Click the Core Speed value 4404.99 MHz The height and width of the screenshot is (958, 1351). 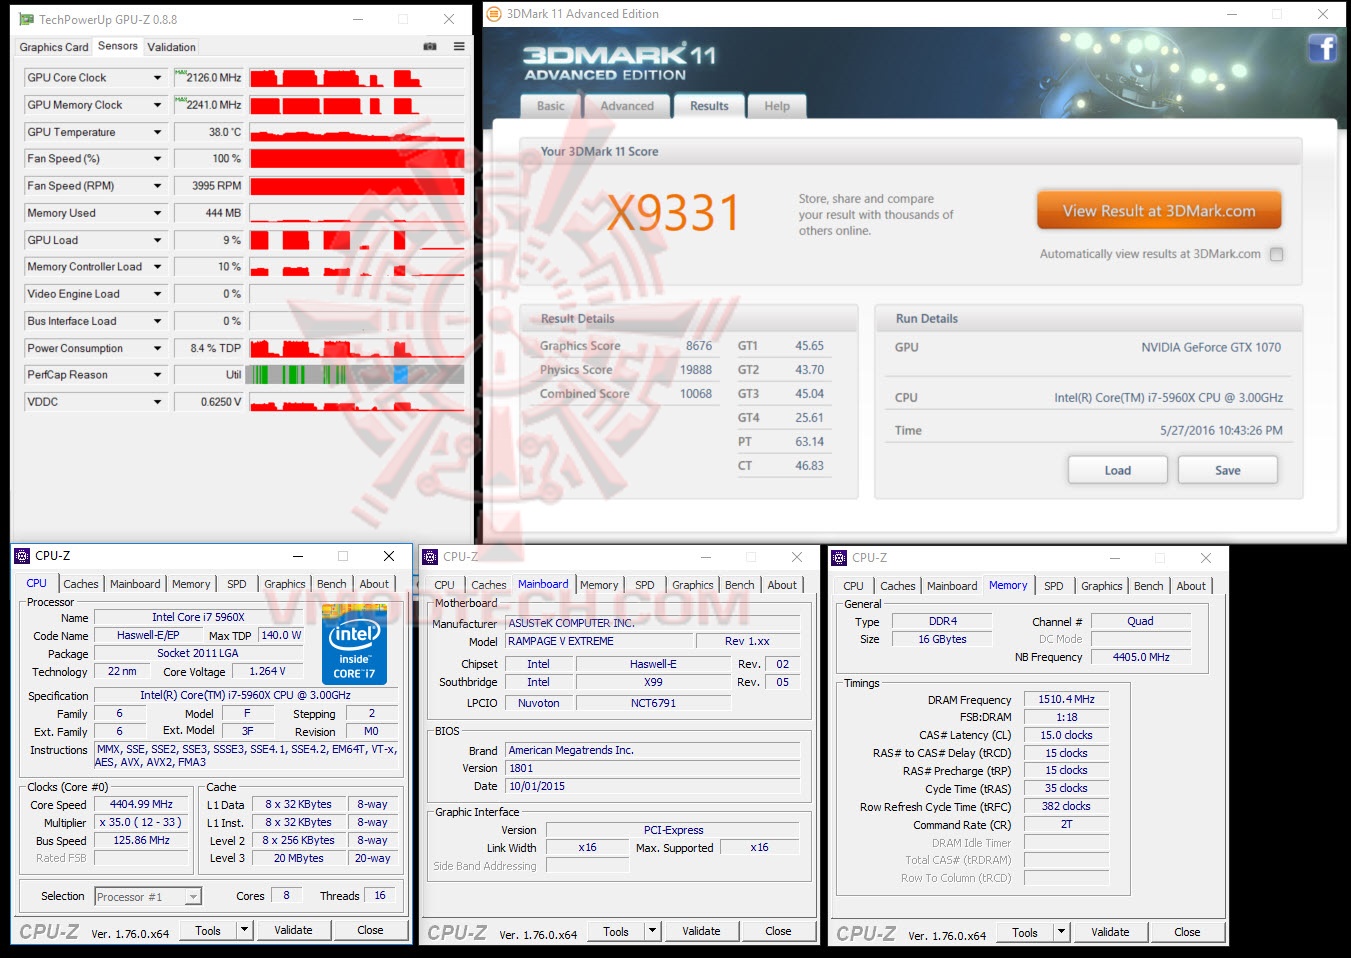pyautogui.click(x=141, y=804)
